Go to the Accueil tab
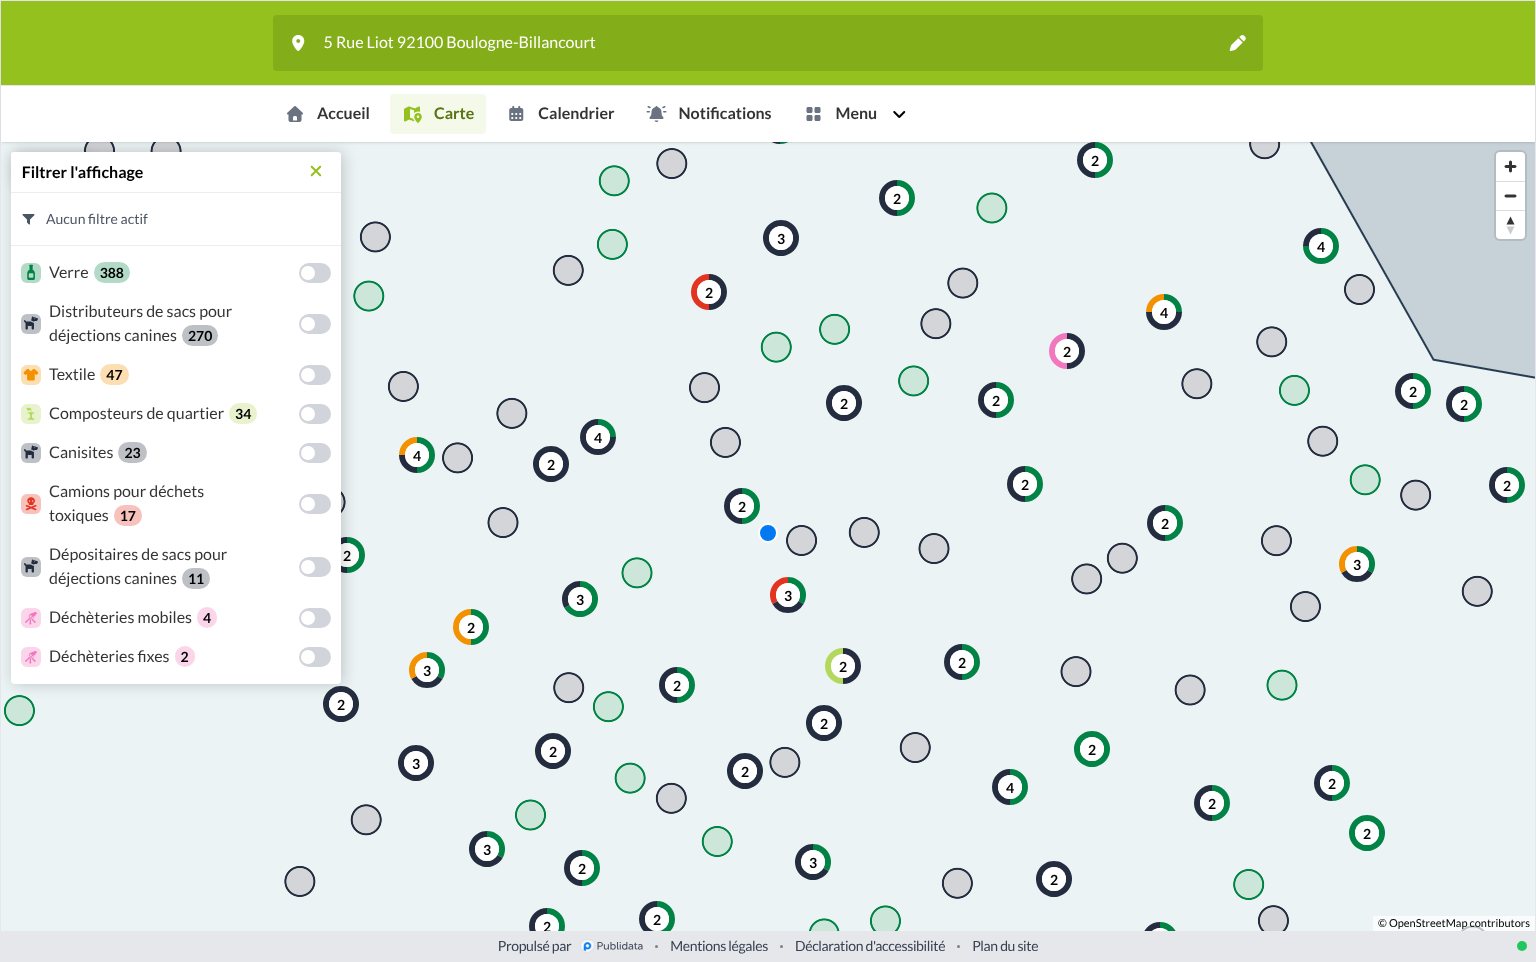The image size is (1536, 962). pyautogui.click(x=328, y=114)
